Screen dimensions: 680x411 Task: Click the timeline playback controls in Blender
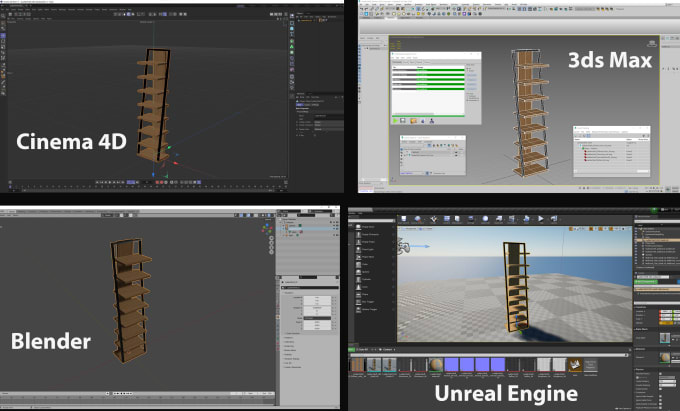(x=123, y=394)
